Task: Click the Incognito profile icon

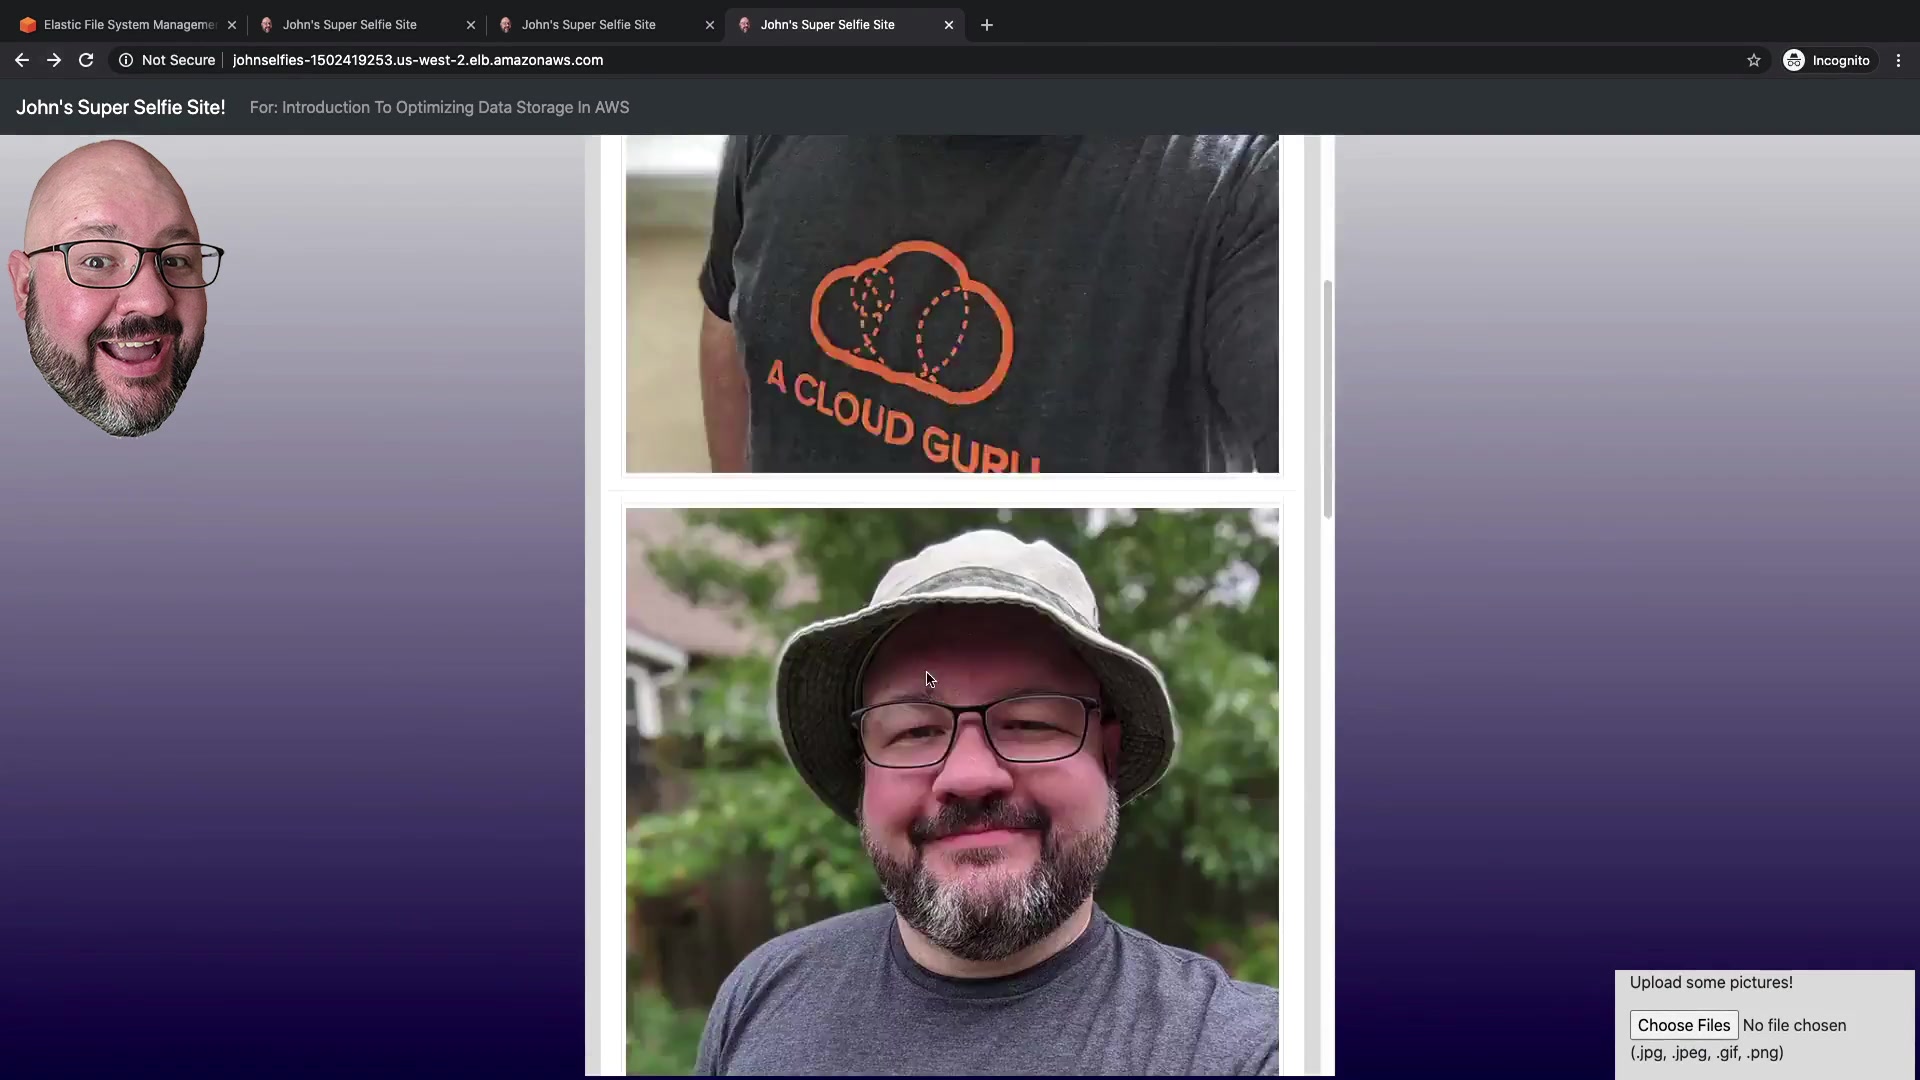Action: point(1794,60)
